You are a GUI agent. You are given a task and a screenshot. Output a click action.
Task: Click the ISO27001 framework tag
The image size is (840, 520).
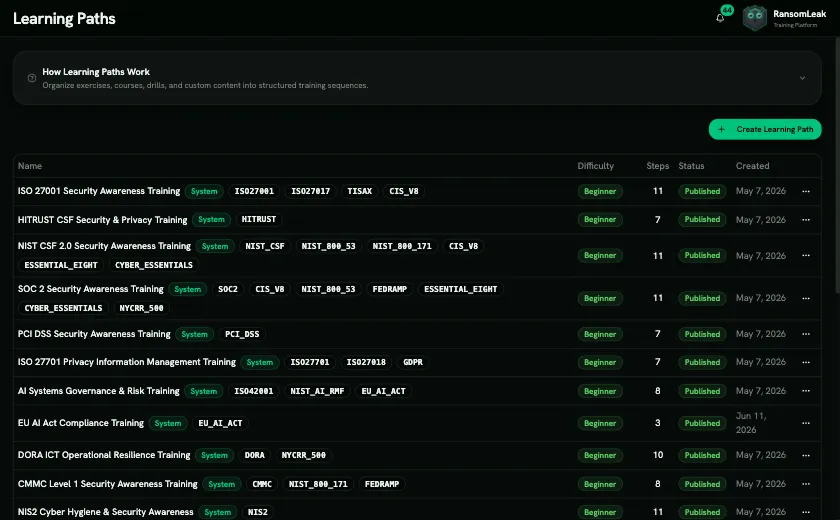pos(254,191)
